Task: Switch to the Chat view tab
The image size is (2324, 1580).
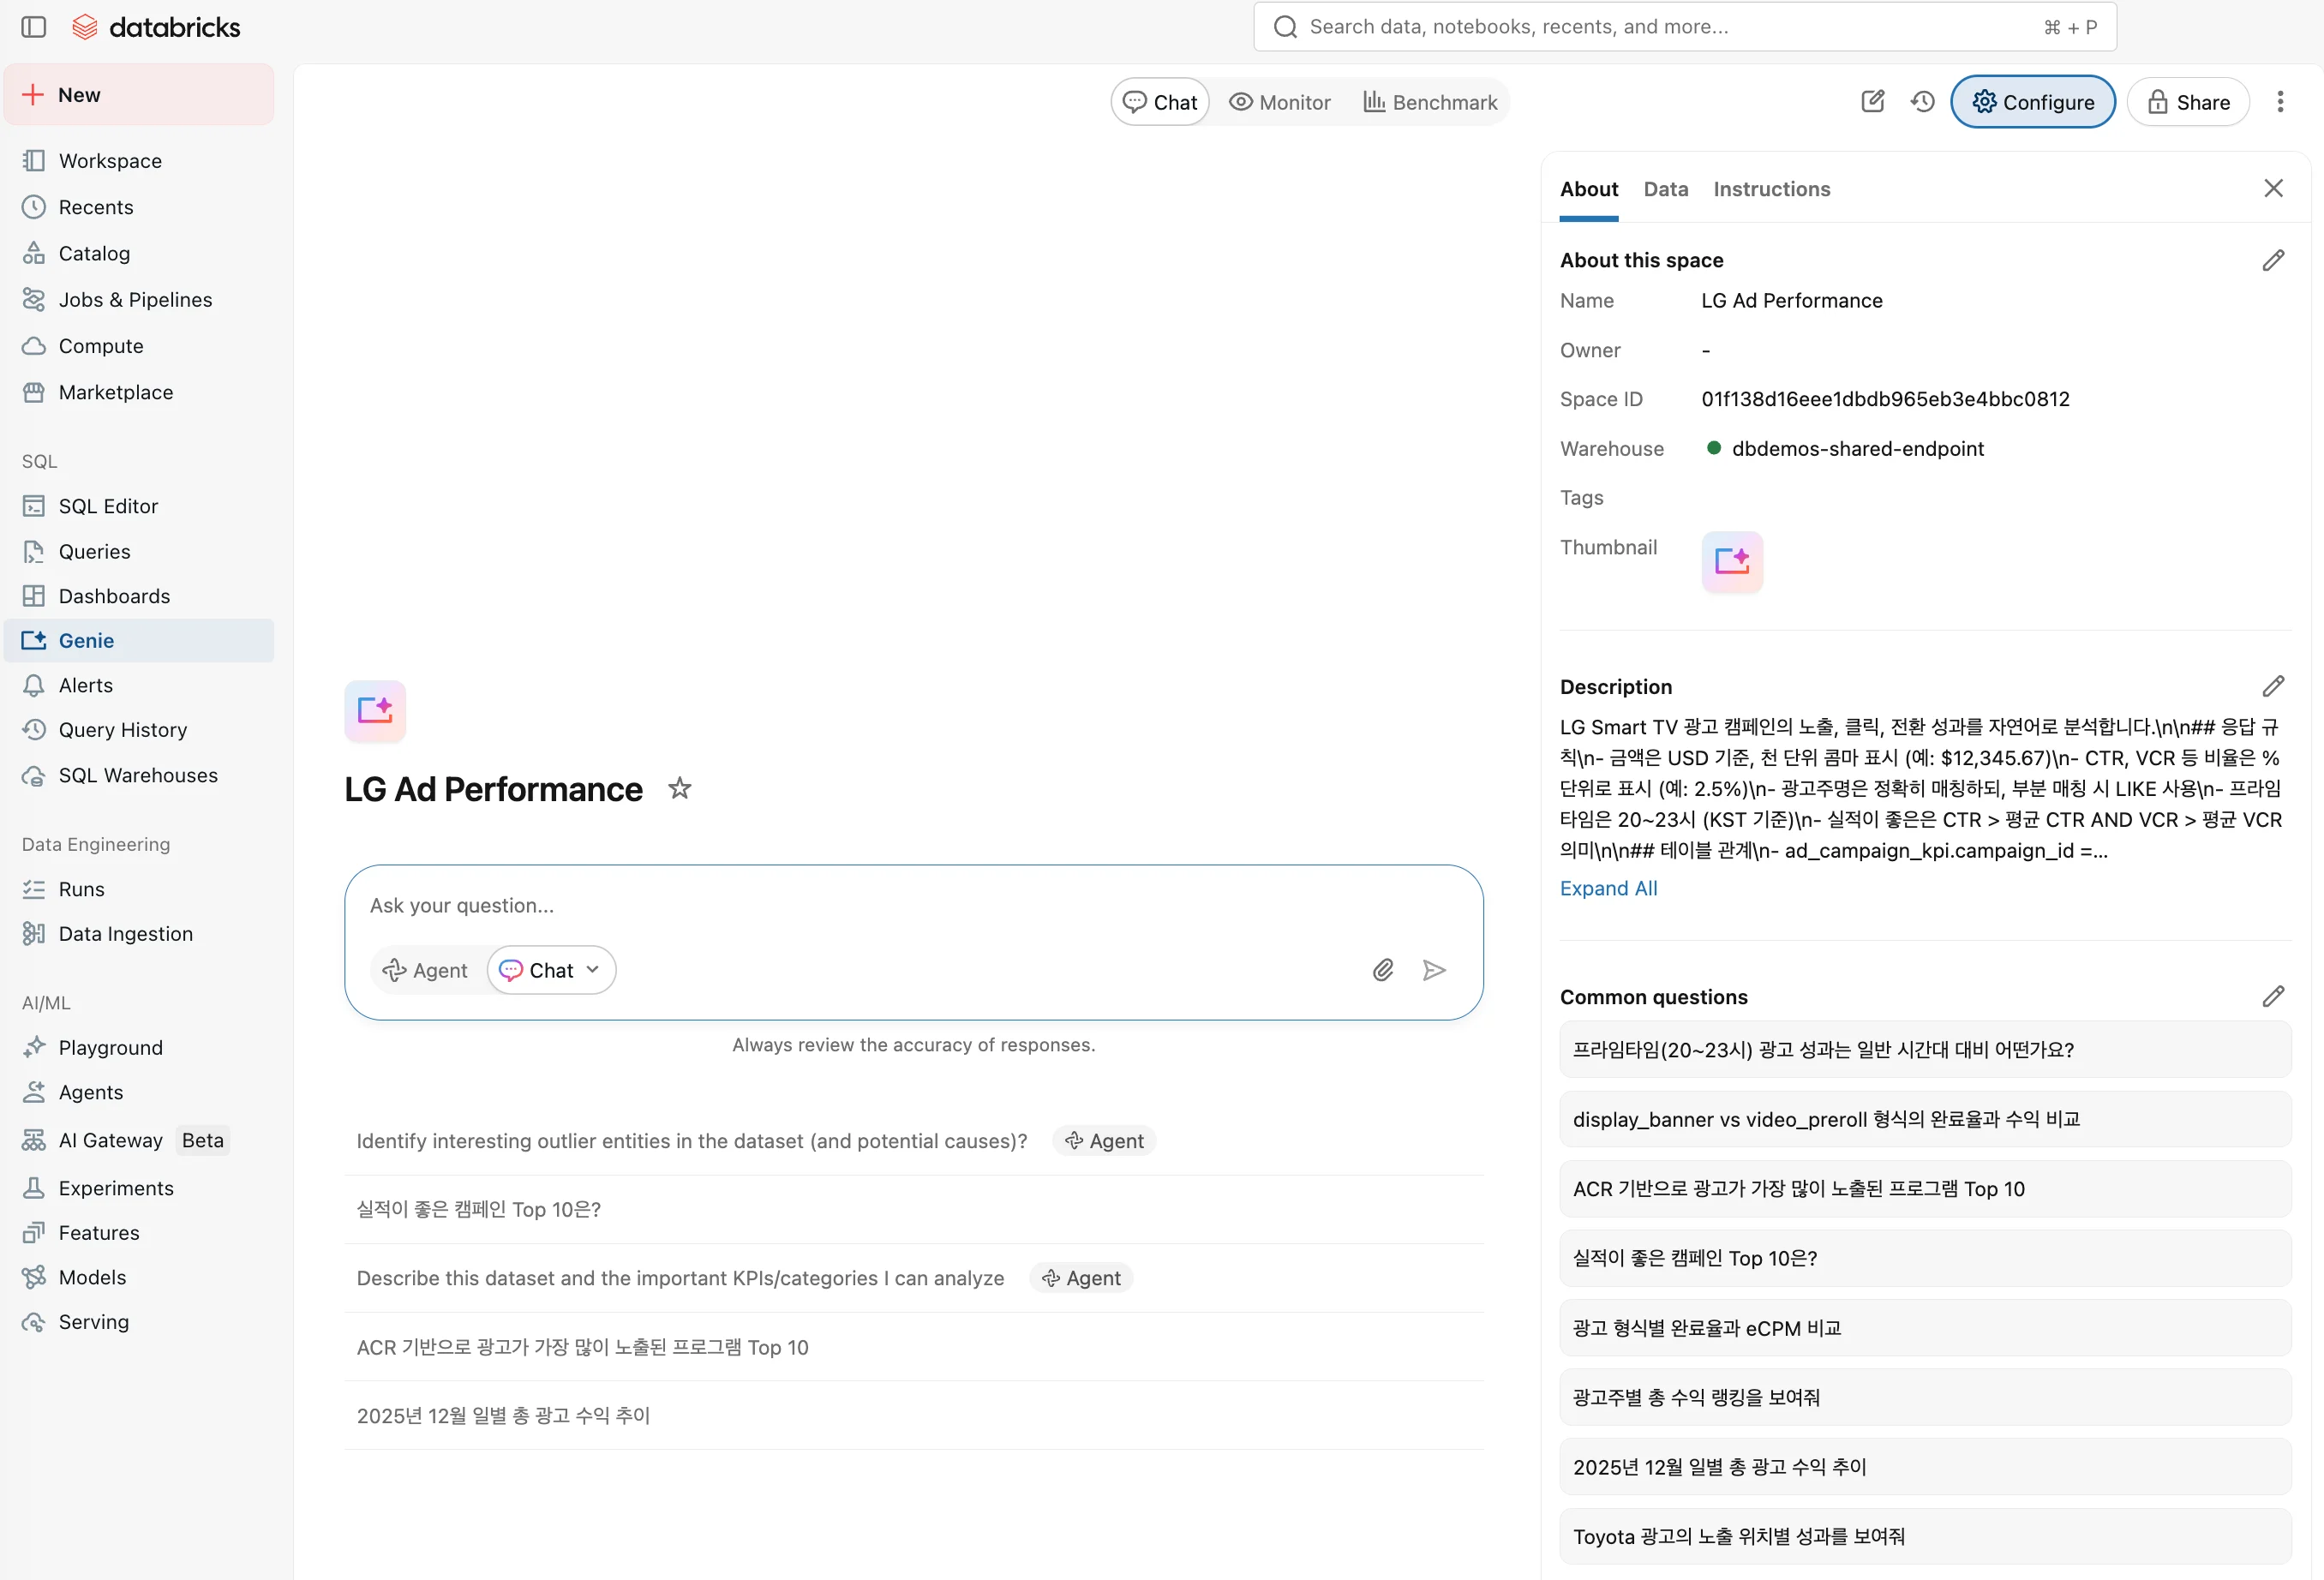Action: coord(1160,102)
